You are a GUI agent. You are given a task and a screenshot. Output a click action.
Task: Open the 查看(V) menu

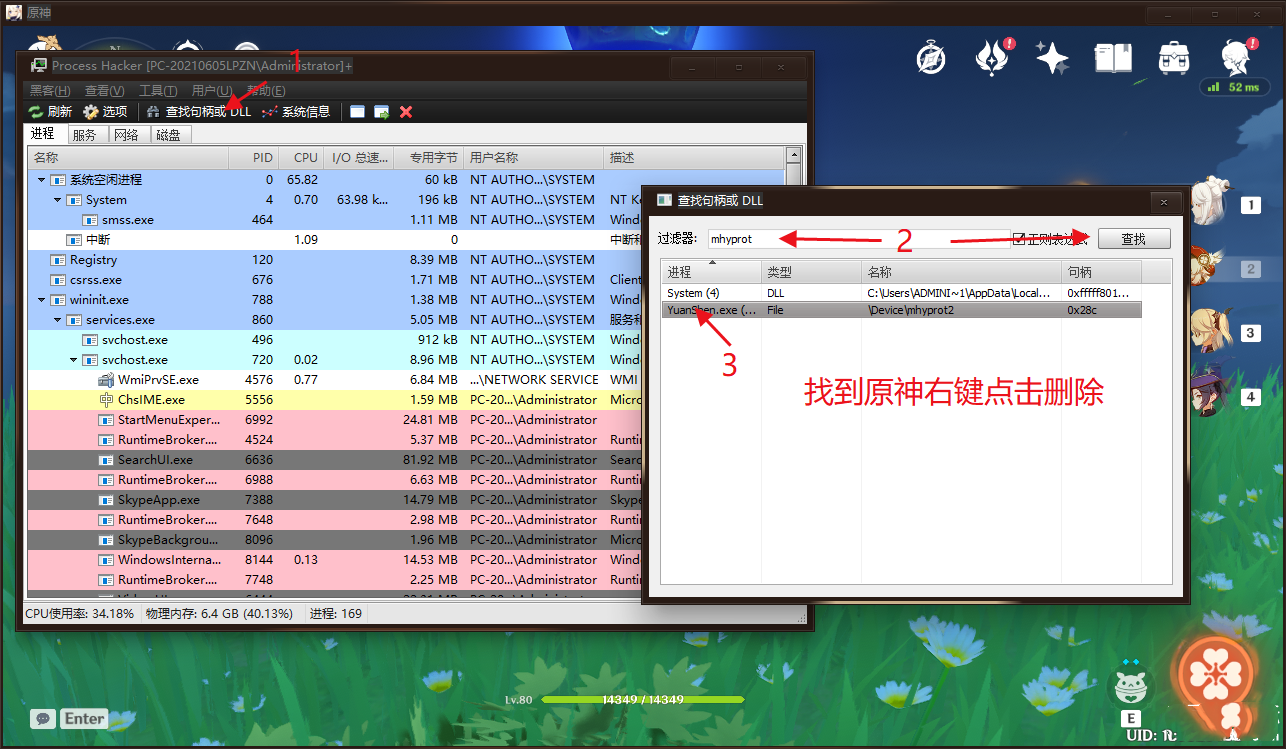[x=105, y=91]
